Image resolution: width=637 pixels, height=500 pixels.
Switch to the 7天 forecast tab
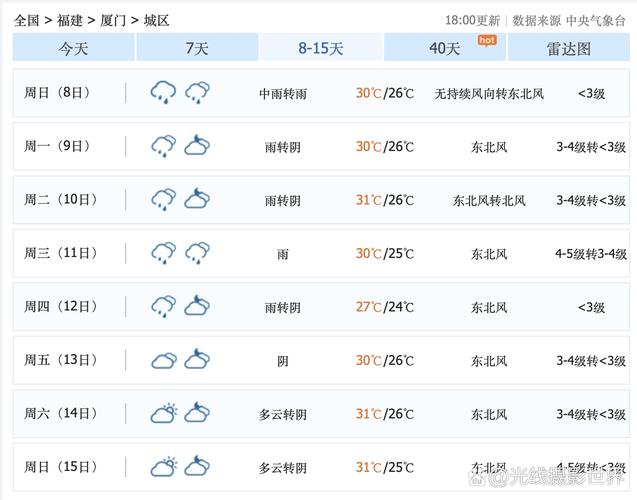[197, 48]
